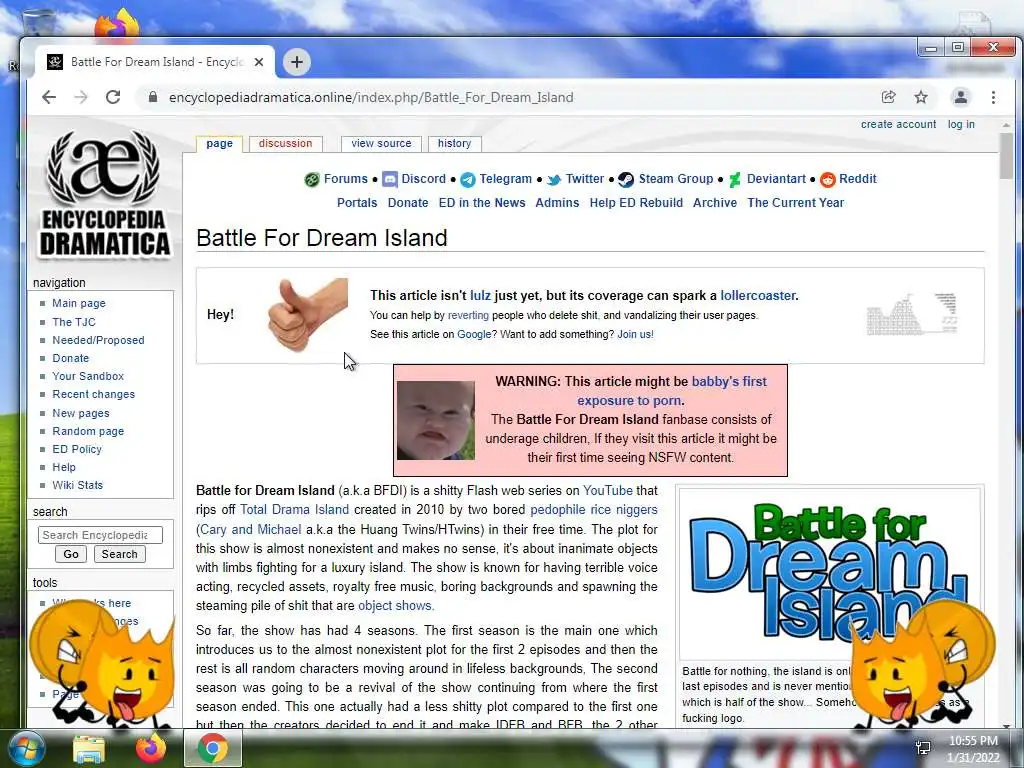Open the Total Drama Island link

pos(295,509)
